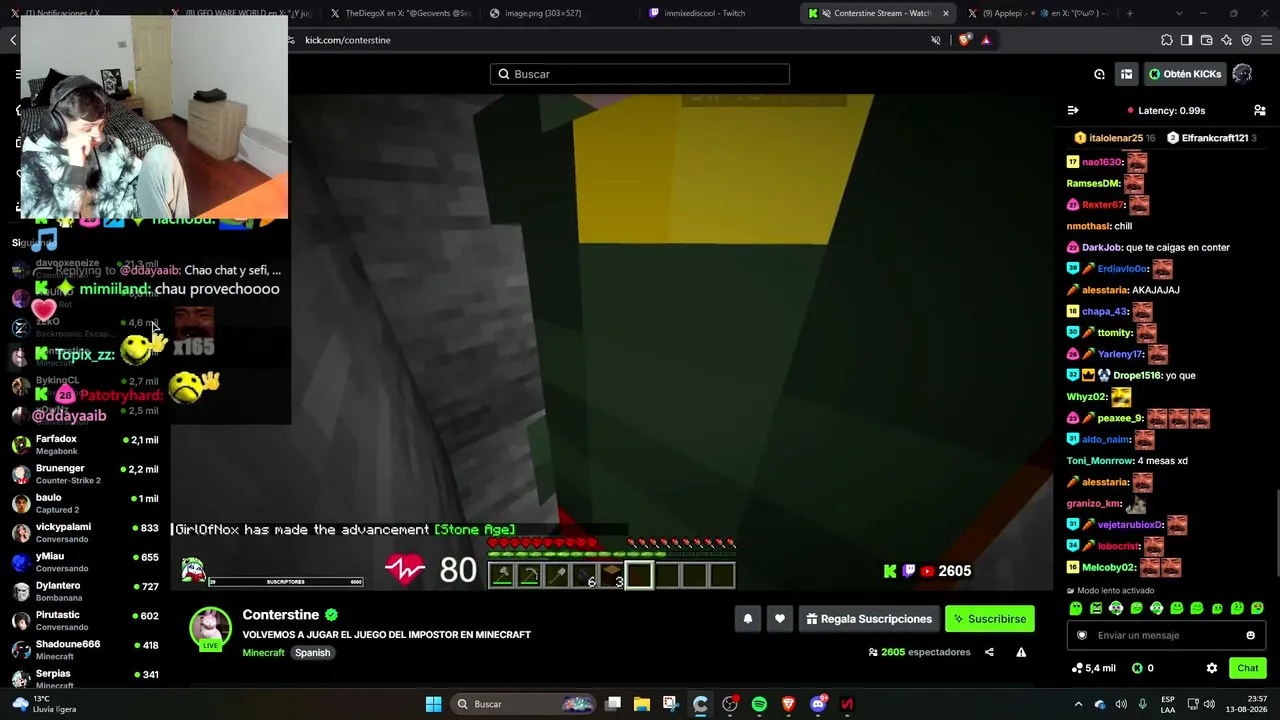Viewport: 1280px width, 720px height.
Task: Open the browser extensions puzzle icon
Action: (x=1167, y=40)
